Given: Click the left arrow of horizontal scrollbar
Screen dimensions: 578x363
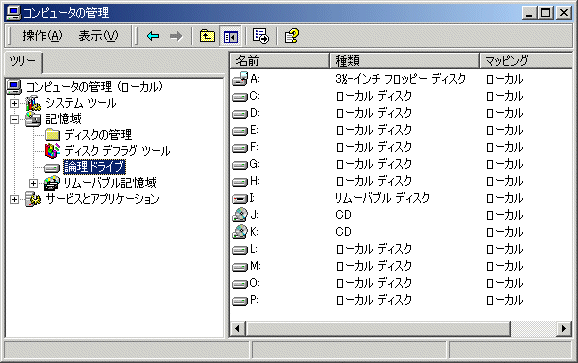Looking at the screenshot, I should point(238,328).
